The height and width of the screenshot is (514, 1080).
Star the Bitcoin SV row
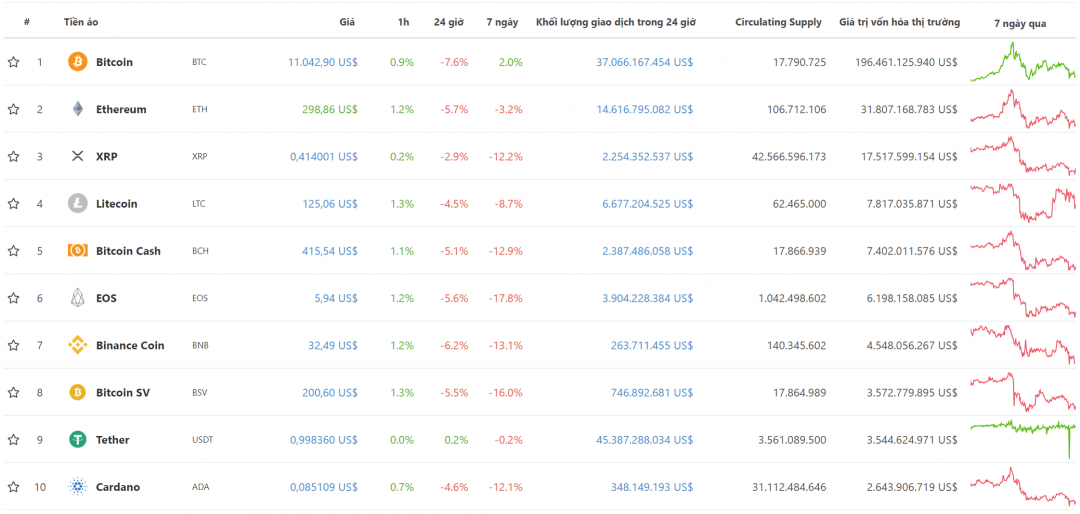pyautogui.click(x=13, y=392)
